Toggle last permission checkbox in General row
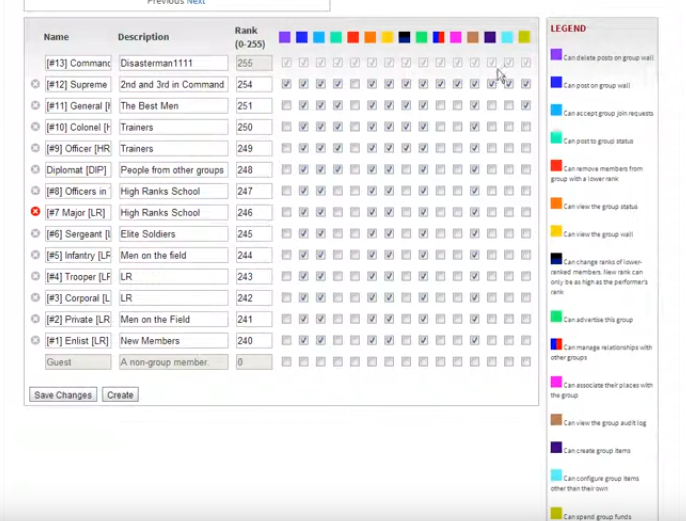686x521 pixels. [x=525, y=106]
